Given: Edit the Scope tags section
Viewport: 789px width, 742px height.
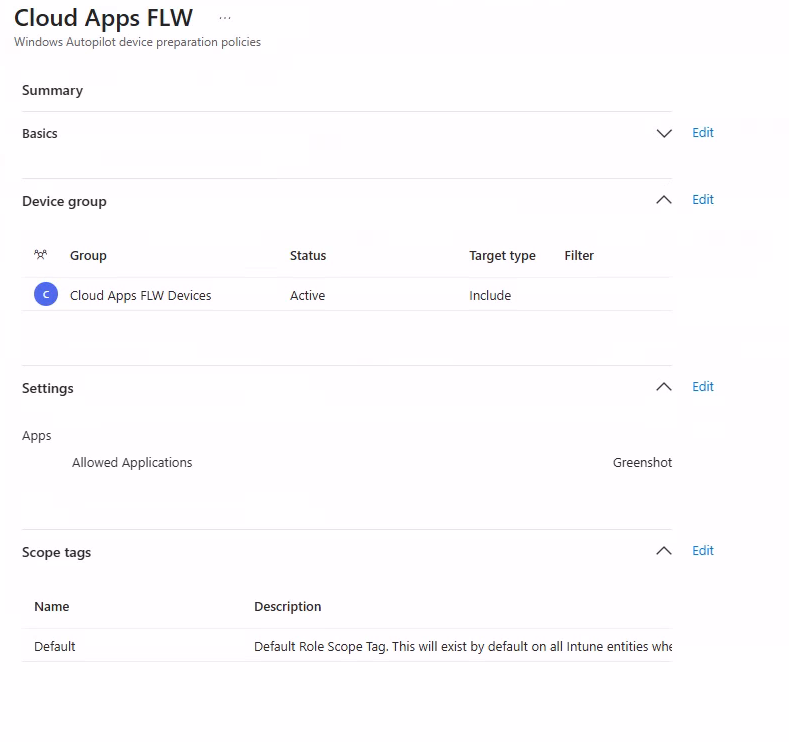Looking at the screenshot, I should [703, 551].
